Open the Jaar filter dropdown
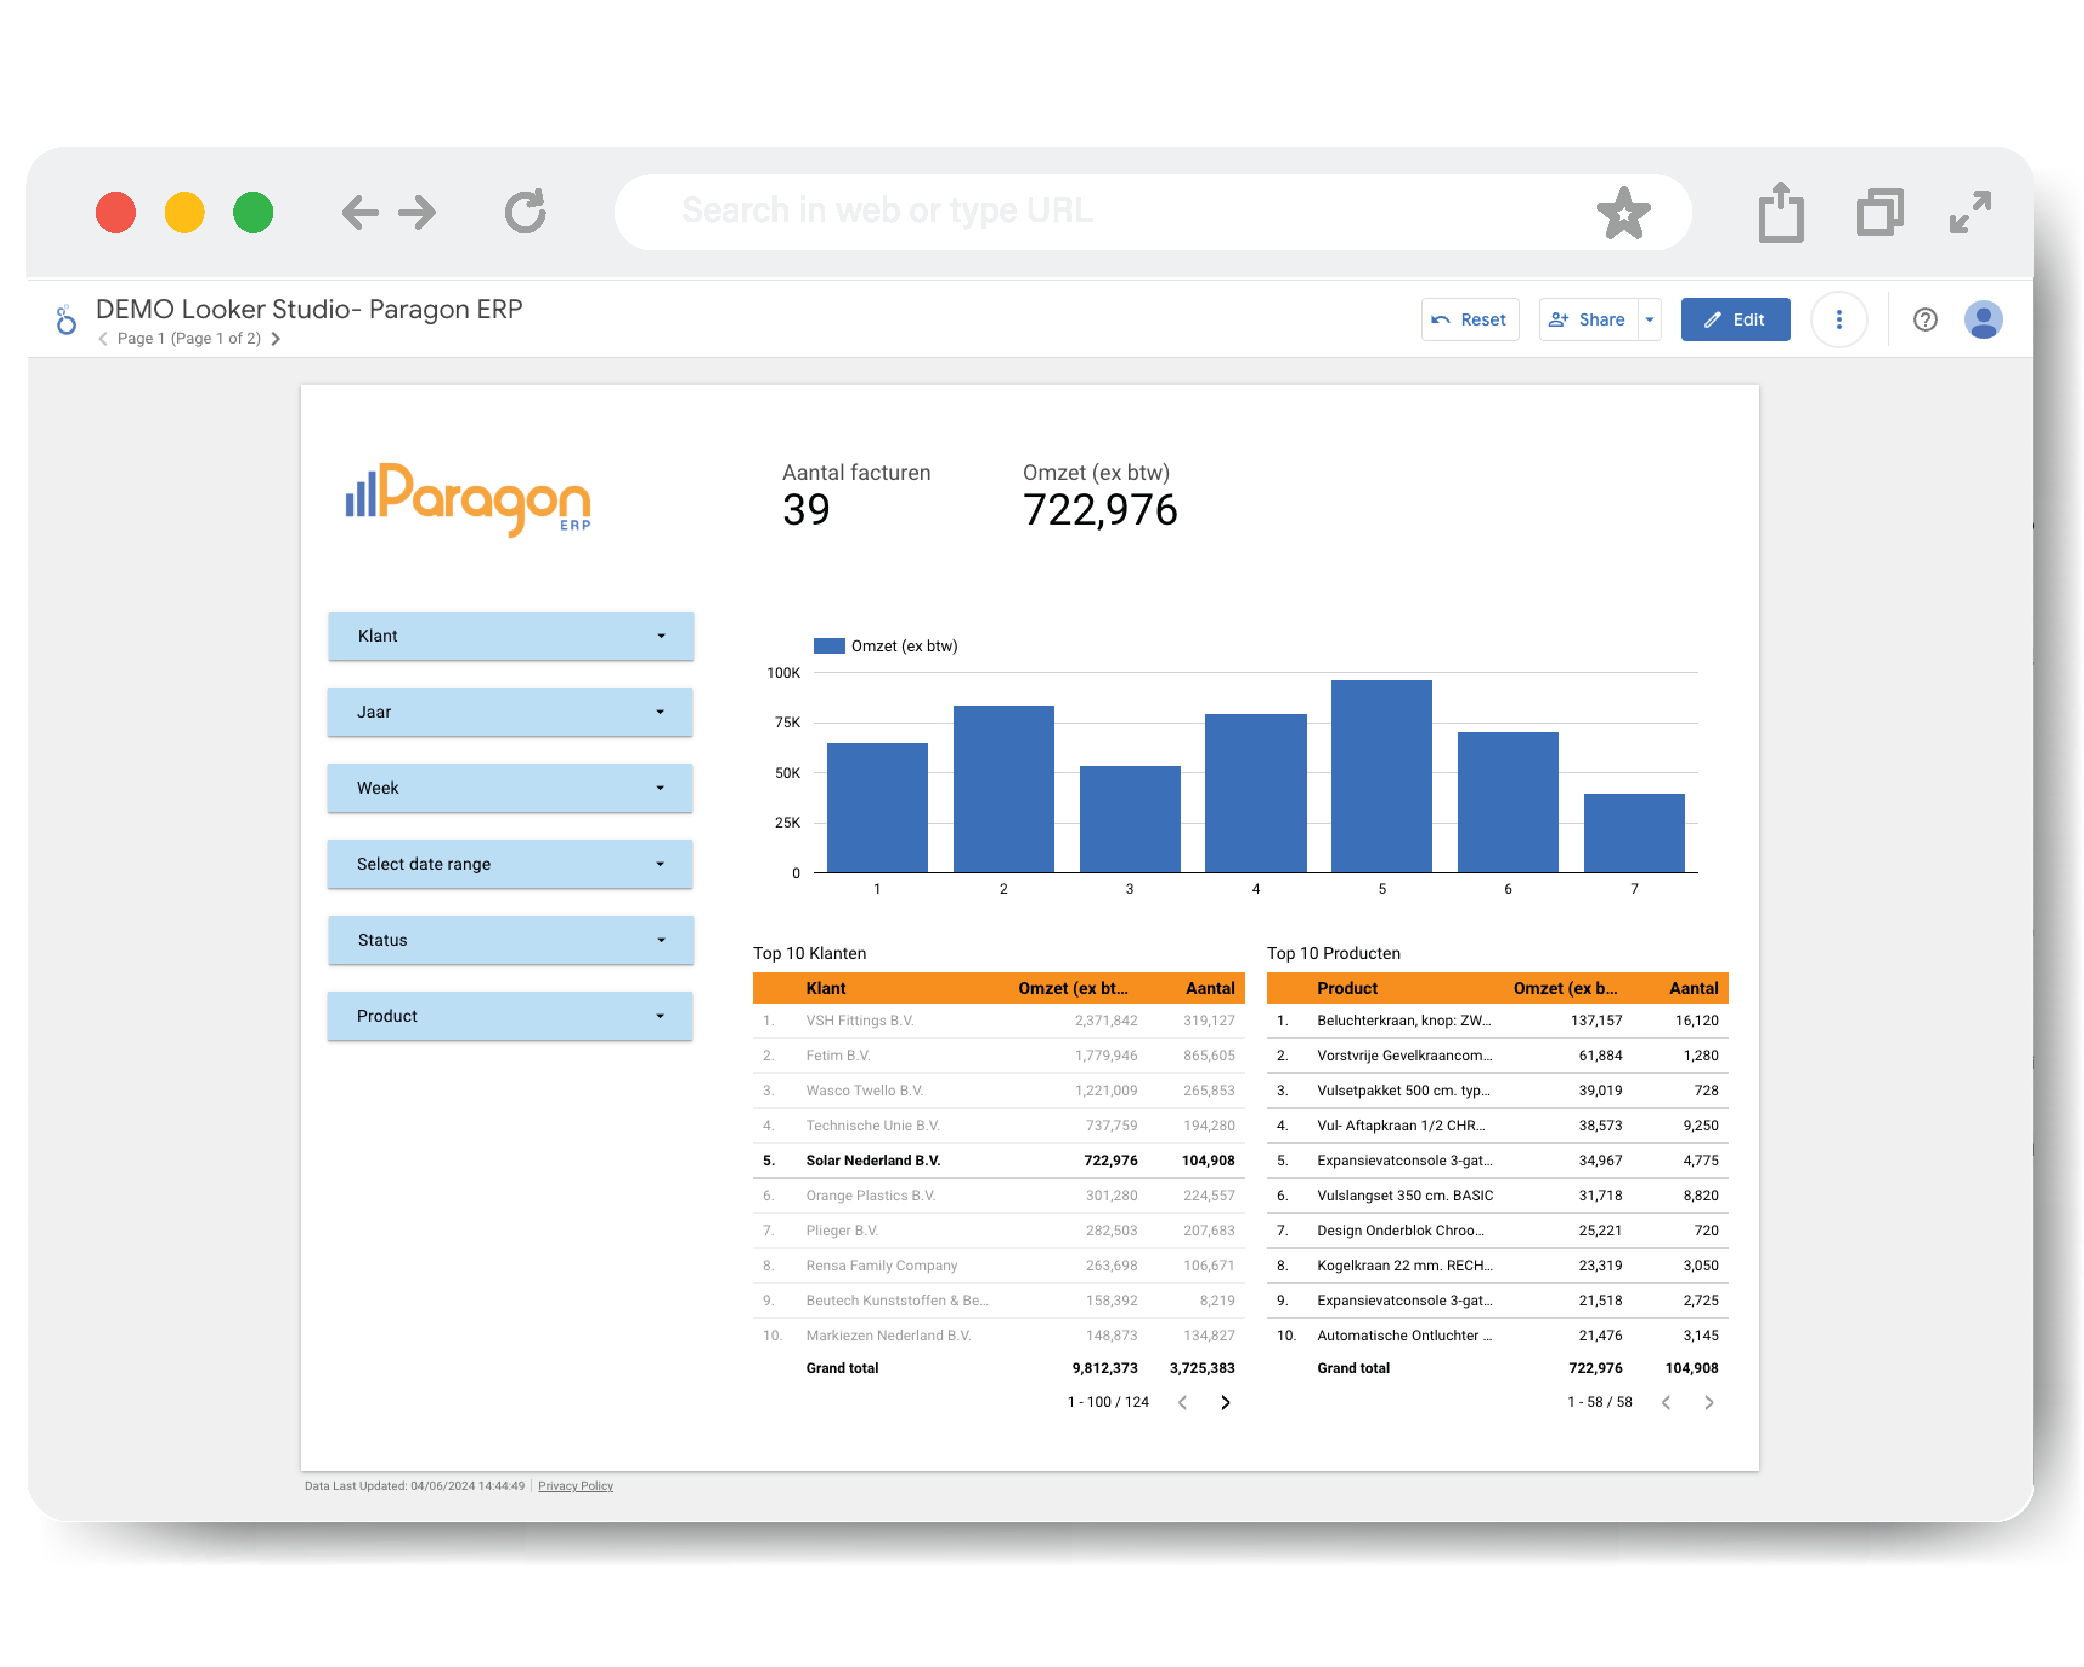The image size is (2084, 1667). point(511,712)
